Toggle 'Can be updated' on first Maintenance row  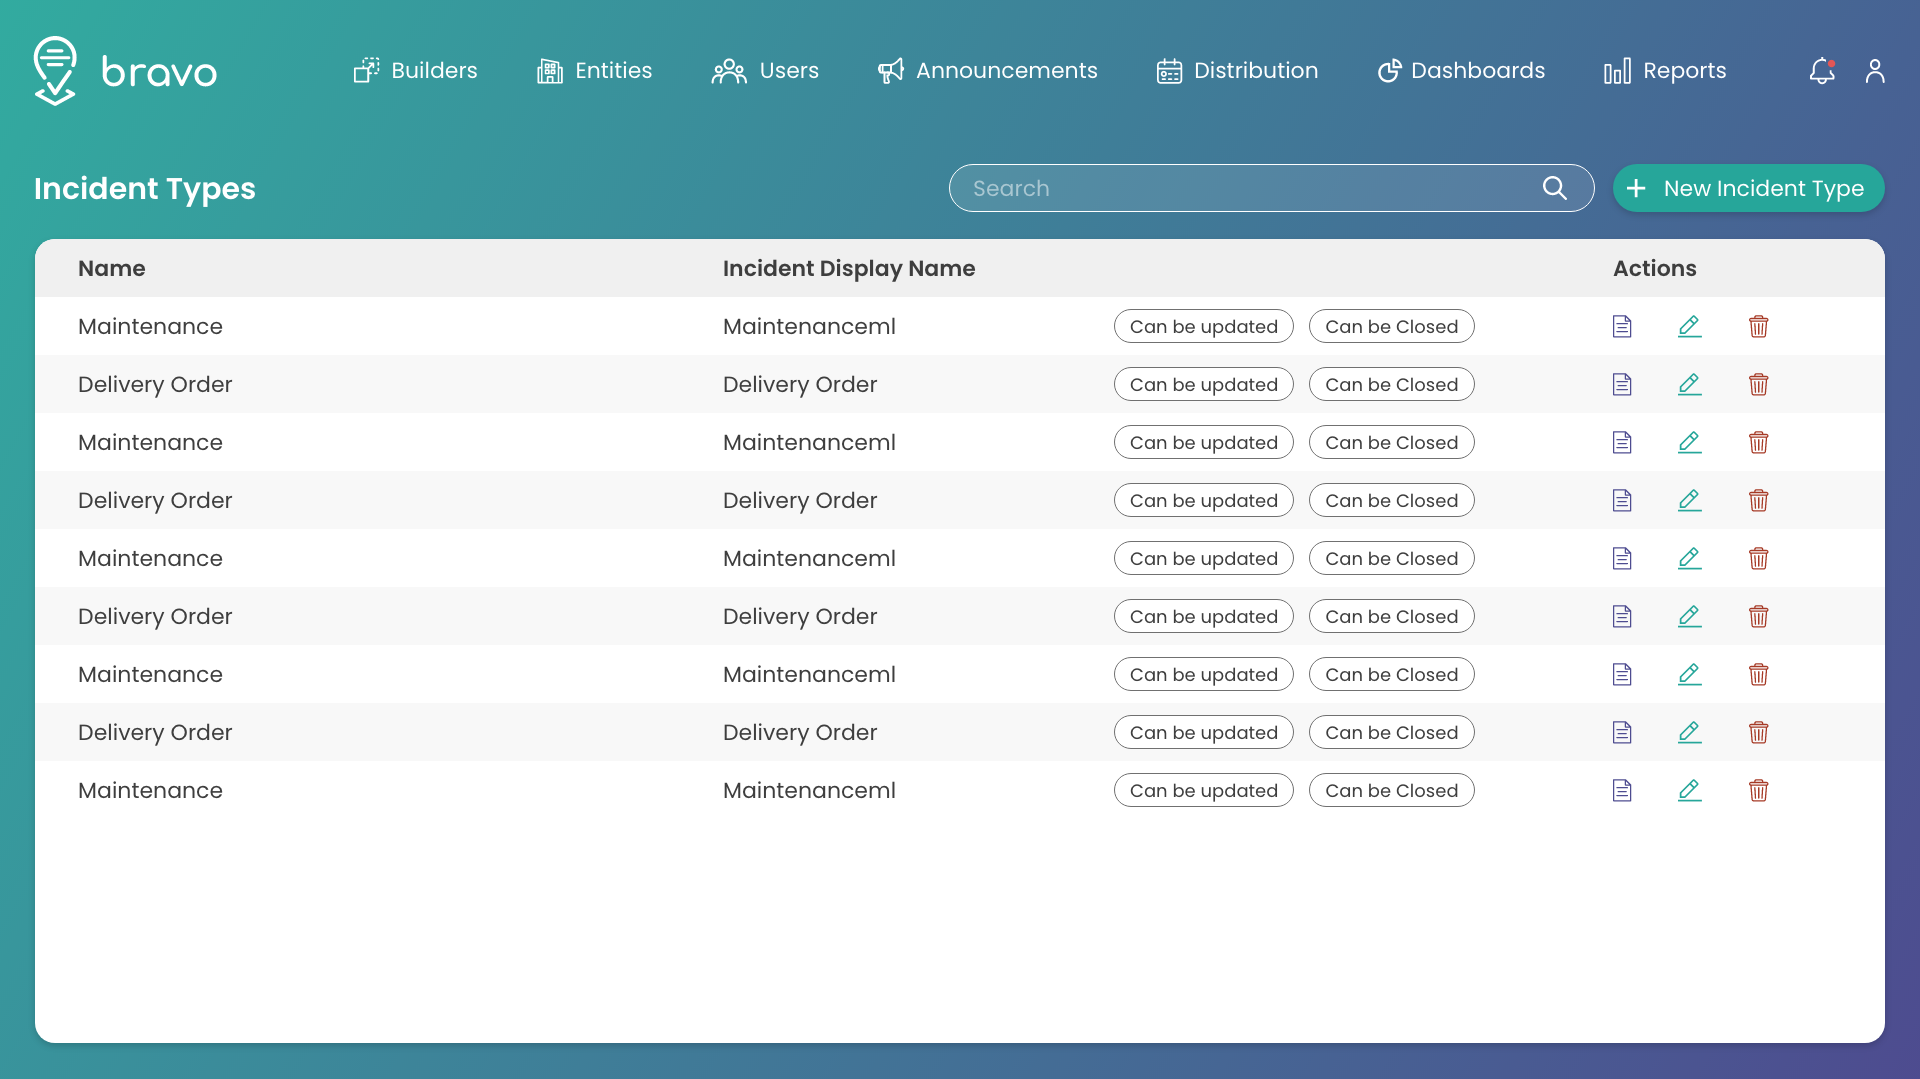tap(1204, 326)
